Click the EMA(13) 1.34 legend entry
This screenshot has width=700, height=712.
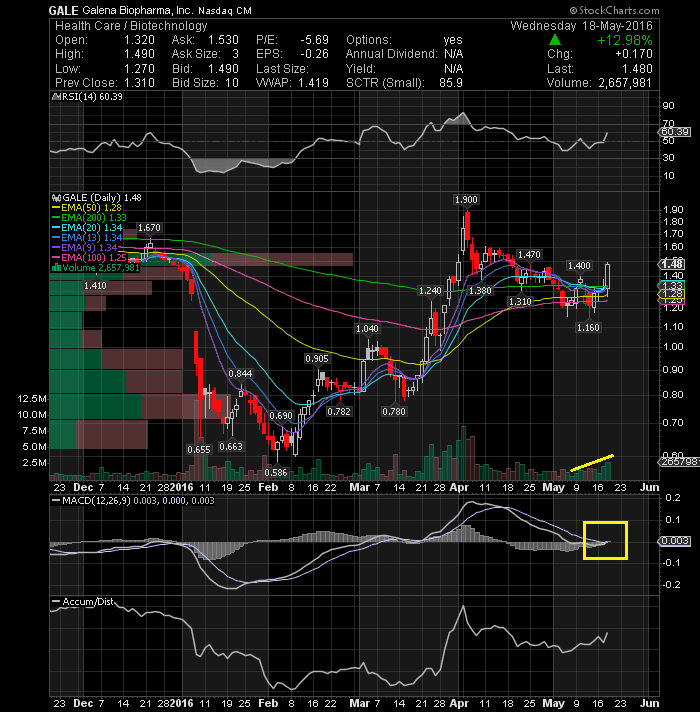92,237
